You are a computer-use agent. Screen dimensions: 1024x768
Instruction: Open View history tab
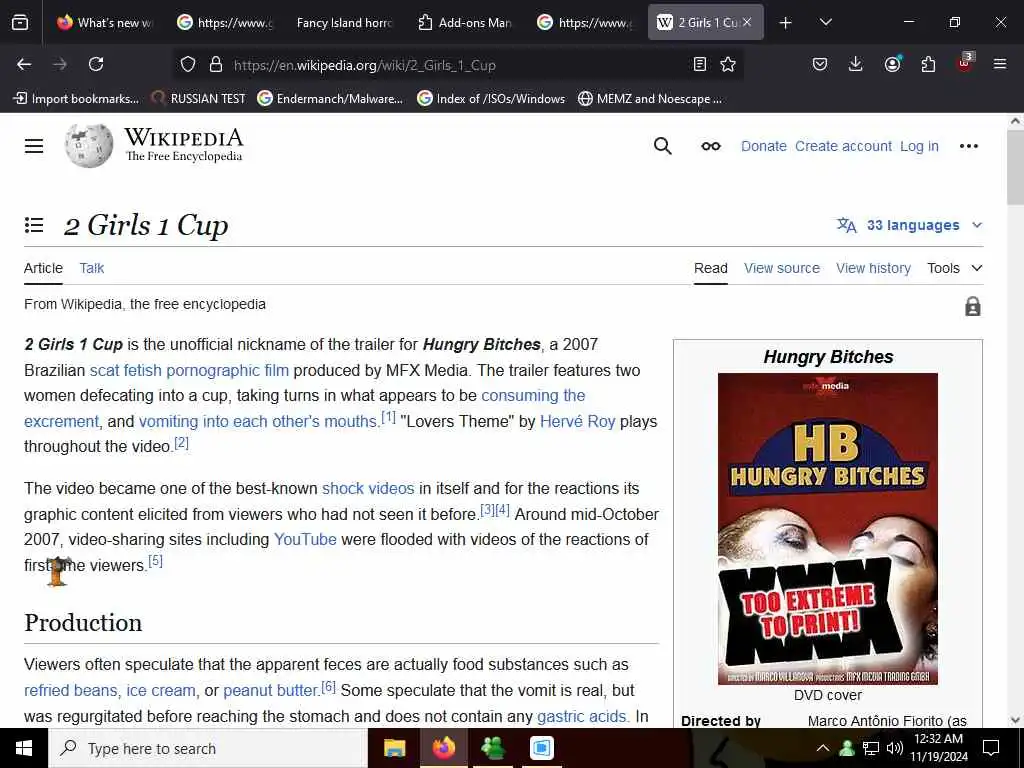(x=873, y=268)
